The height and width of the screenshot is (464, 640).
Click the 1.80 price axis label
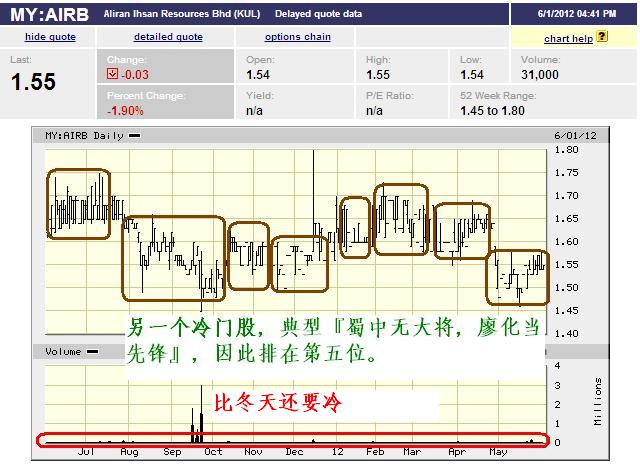coord(567,150)
